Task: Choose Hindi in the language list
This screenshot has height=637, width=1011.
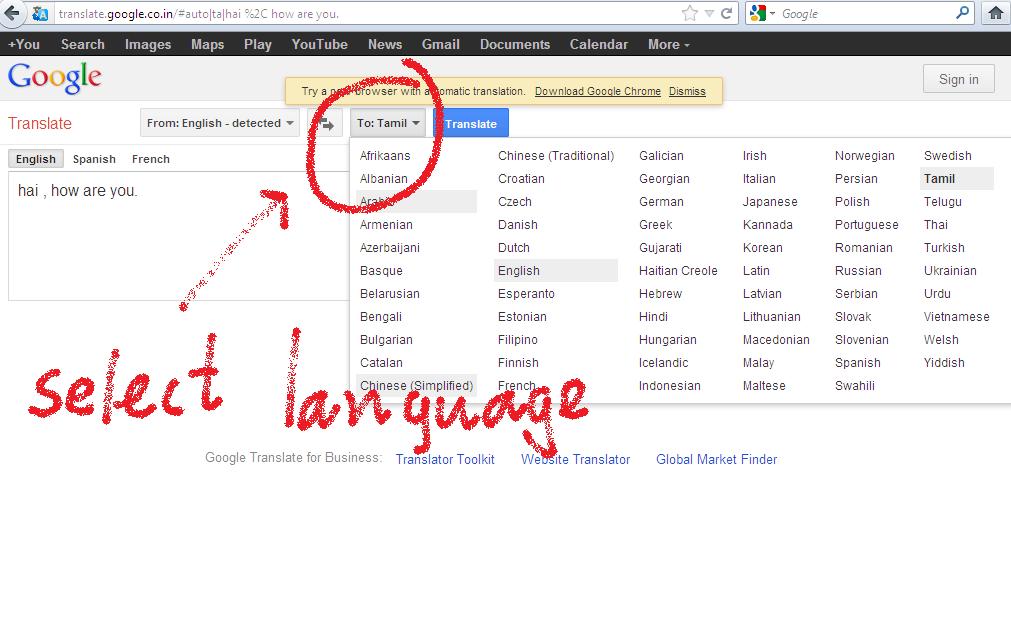Action: (653, 317)
